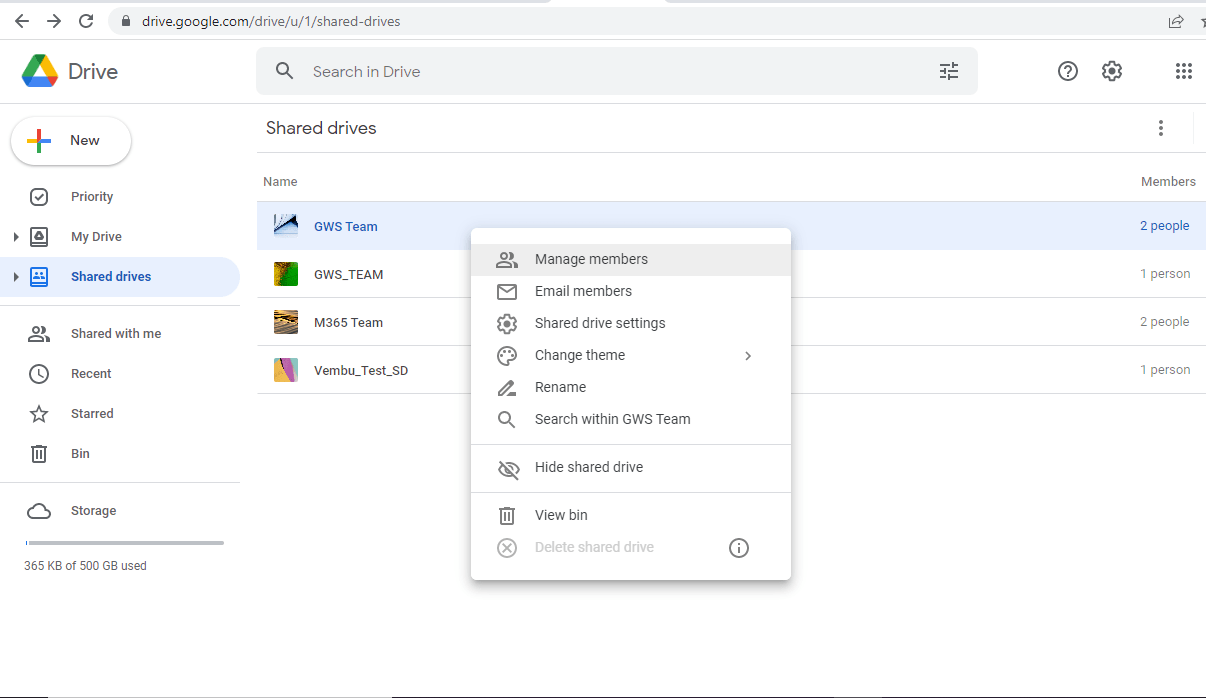Screen dimensions: 1206x698
Task: Go forward in the browser
Action: [x=54, y=21]
